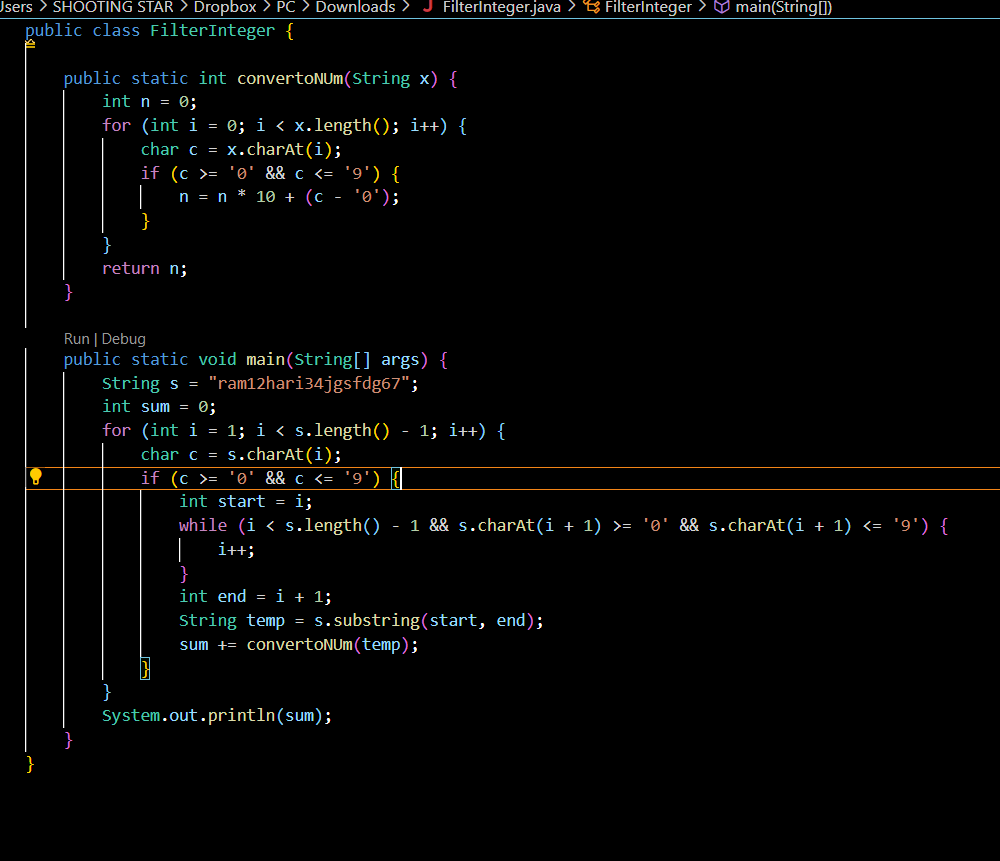Click System.out.println(sum) statement
This screenshot has width=1000, height=861.
click(217, 716)
